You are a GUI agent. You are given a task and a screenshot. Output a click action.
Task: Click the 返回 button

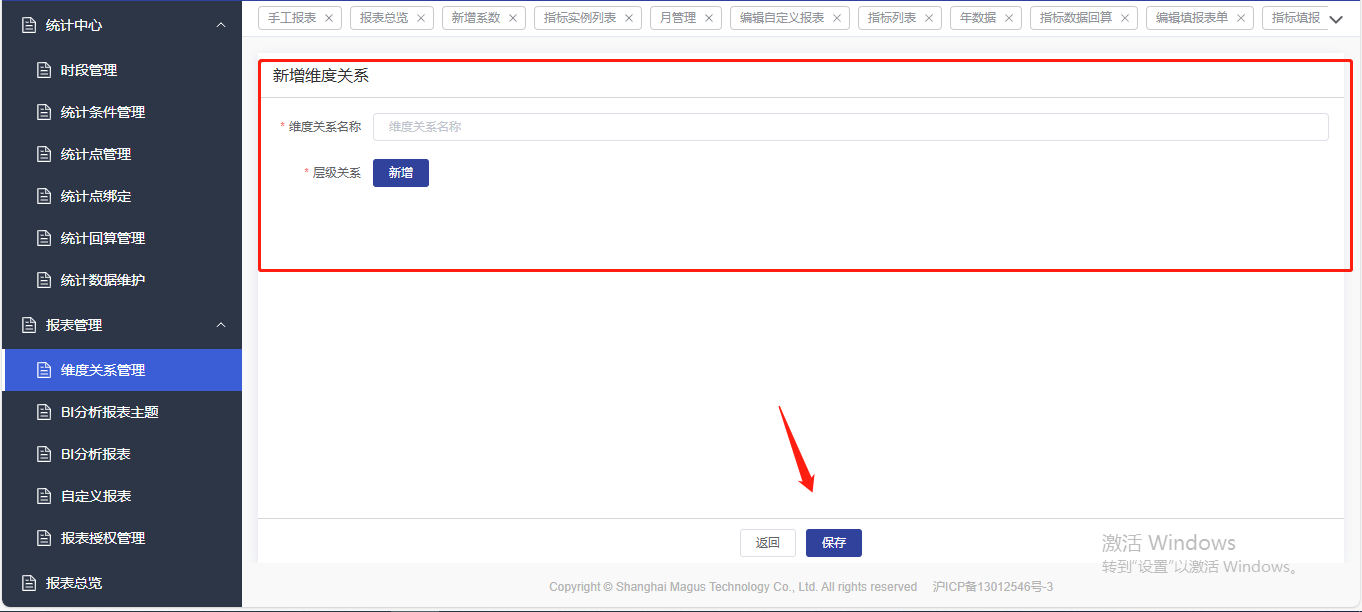767,543
